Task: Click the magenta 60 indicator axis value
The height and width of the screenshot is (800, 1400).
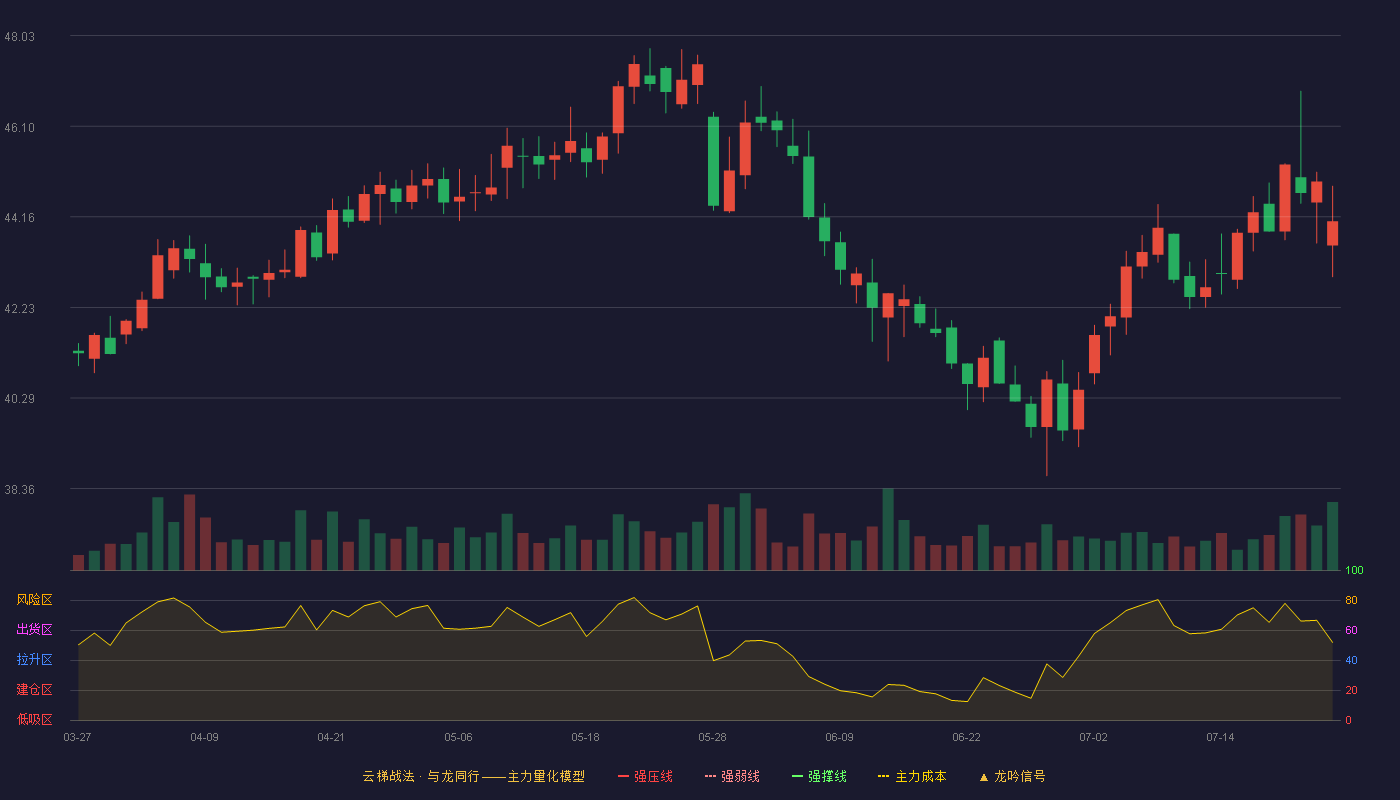Action: click(x=1351, y=630)
